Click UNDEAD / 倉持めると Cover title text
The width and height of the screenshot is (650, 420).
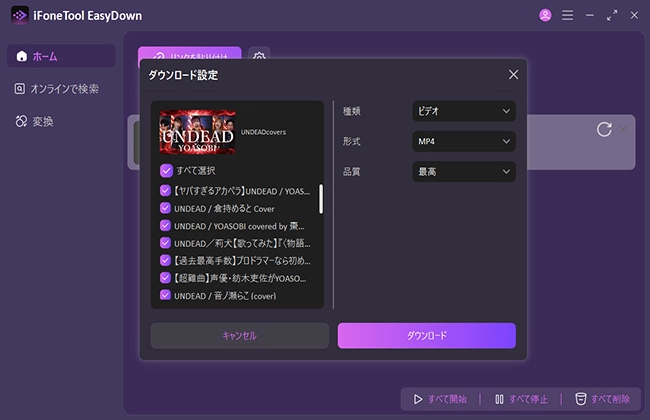tap(224, 209)
